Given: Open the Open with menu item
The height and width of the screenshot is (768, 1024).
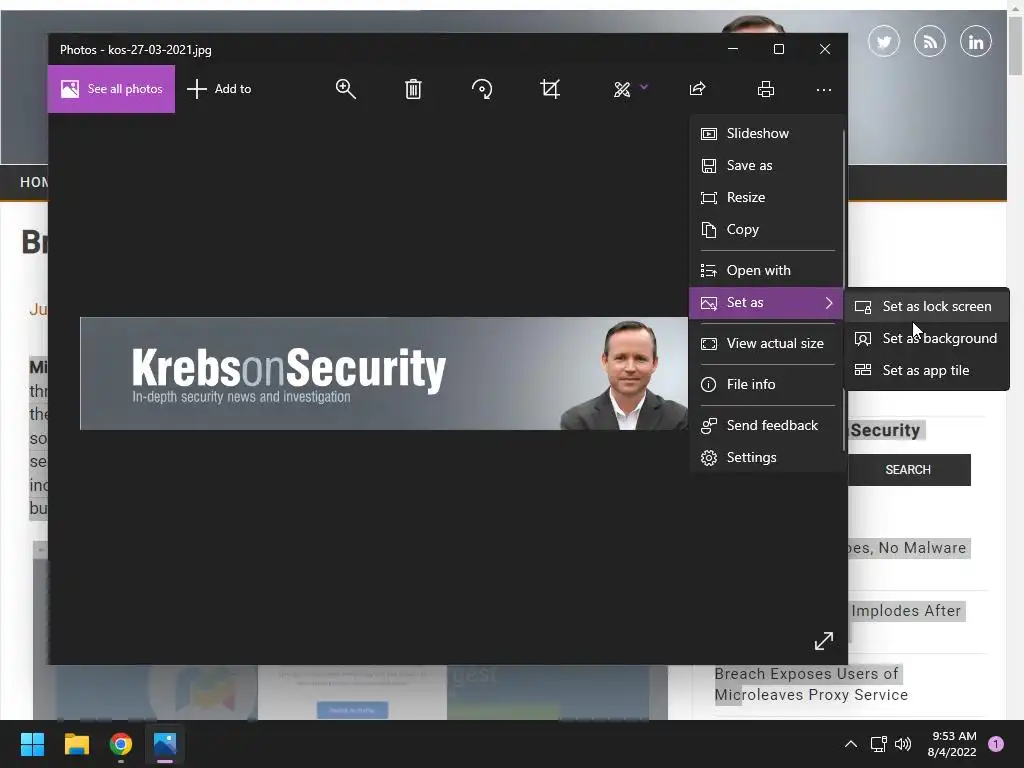Looking at the screenshot, I should pos(766,270).
